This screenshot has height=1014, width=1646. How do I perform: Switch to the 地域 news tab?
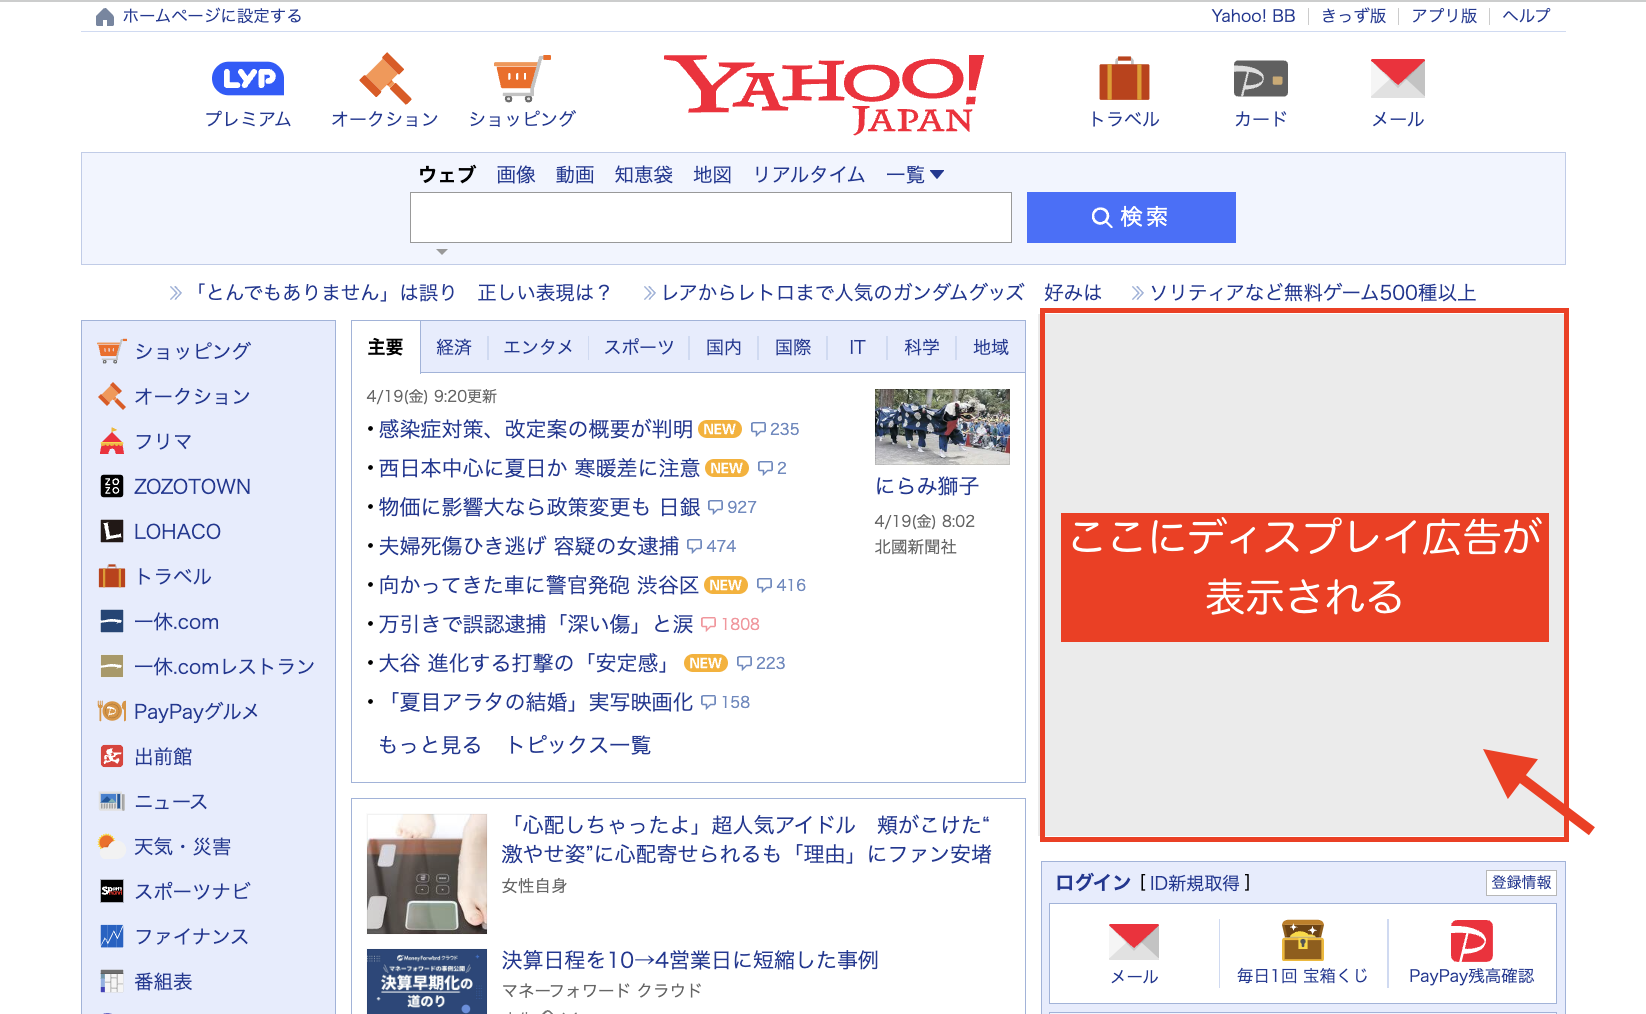click(x=991, y=347)
